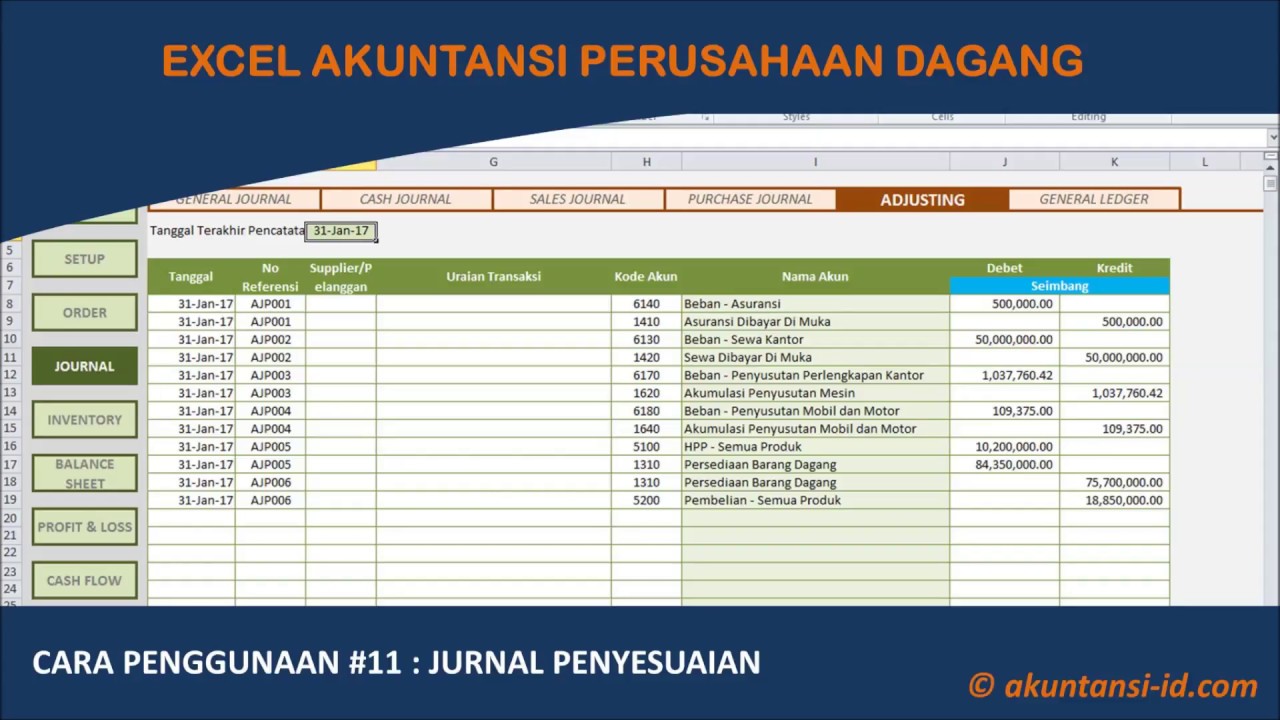Screen dimensions: 1280x720
Task: Click account code 1410
Action: (646, 322)
